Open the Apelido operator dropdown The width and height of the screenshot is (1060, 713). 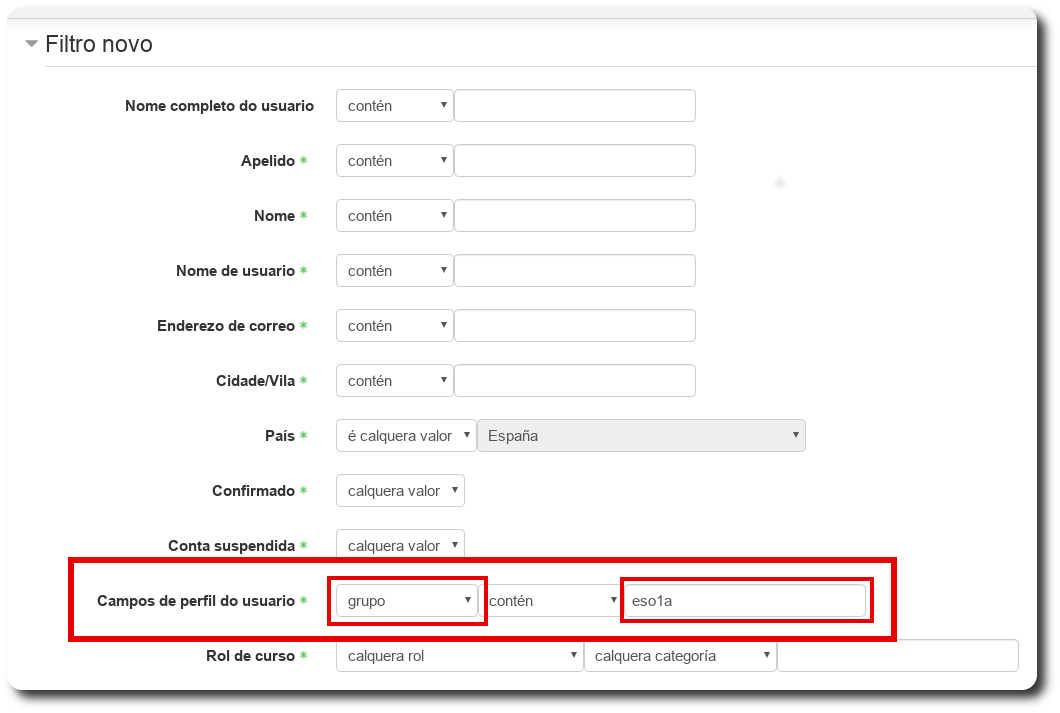pyautogui.click(x=395, y=161)
